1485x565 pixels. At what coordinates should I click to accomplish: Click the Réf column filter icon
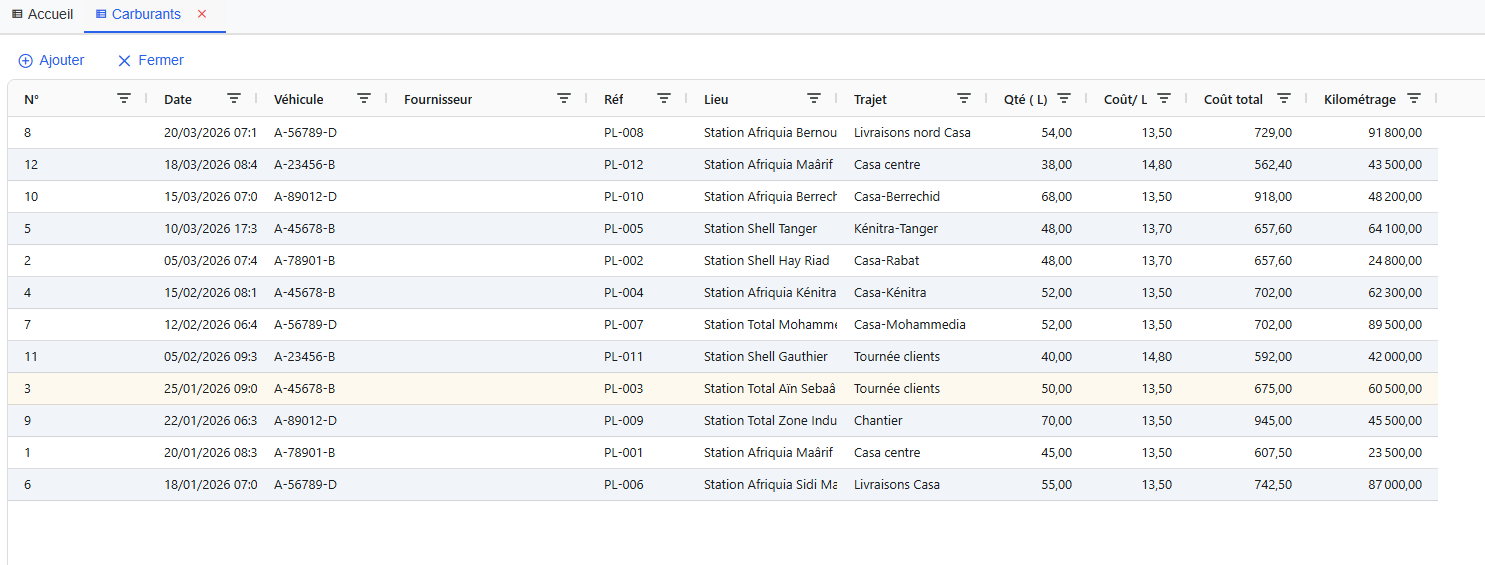[664, 98]
